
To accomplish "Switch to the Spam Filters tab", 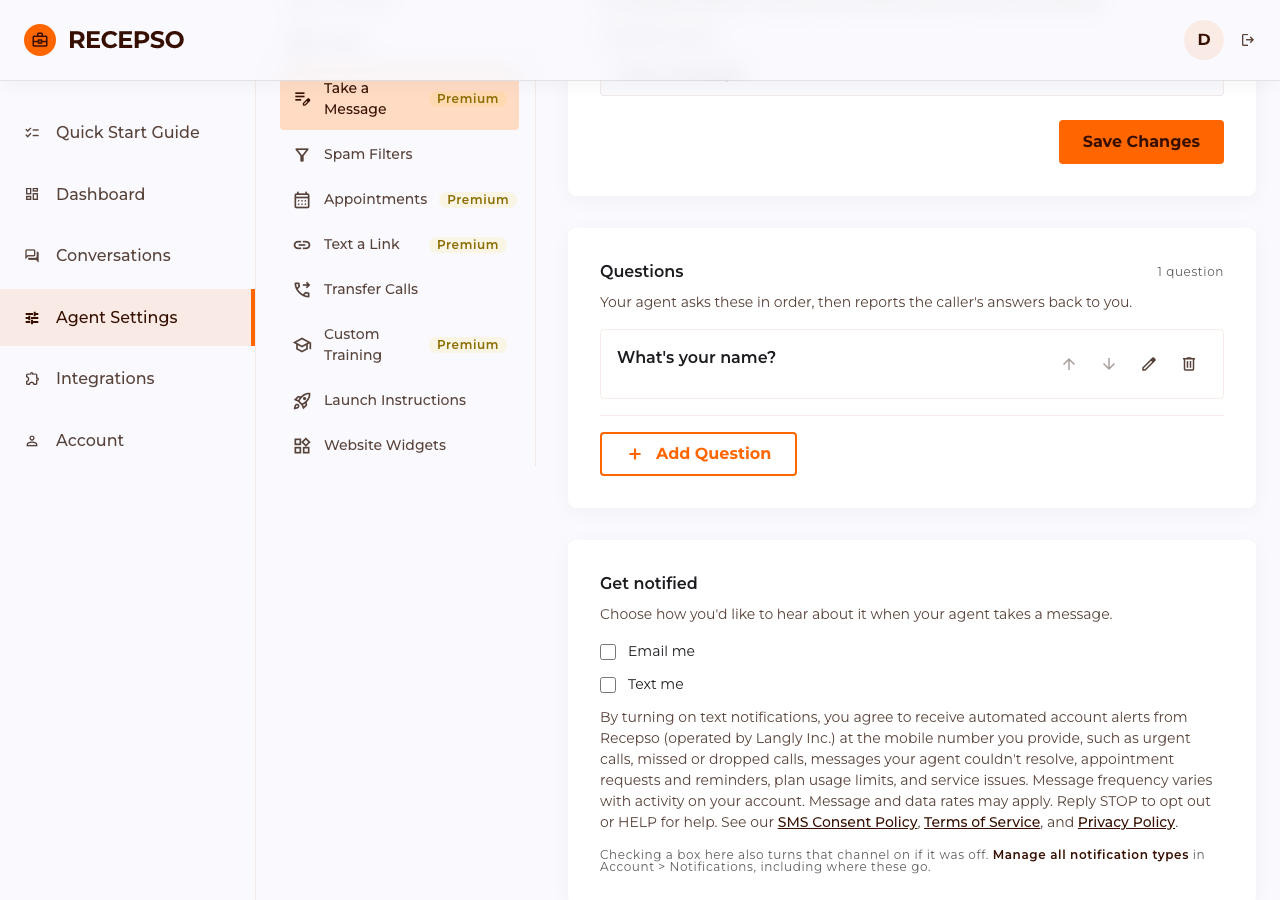I will pos(399,155).
